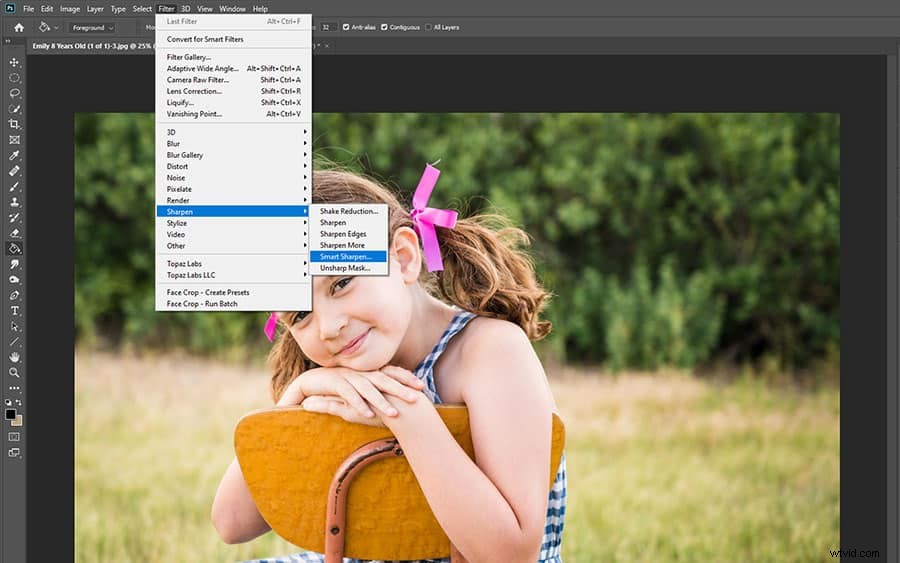Select the Clone Stamp tool
The width and height of the screenshot is (900, 563).
pyautogui.click(x=14, y=201)
